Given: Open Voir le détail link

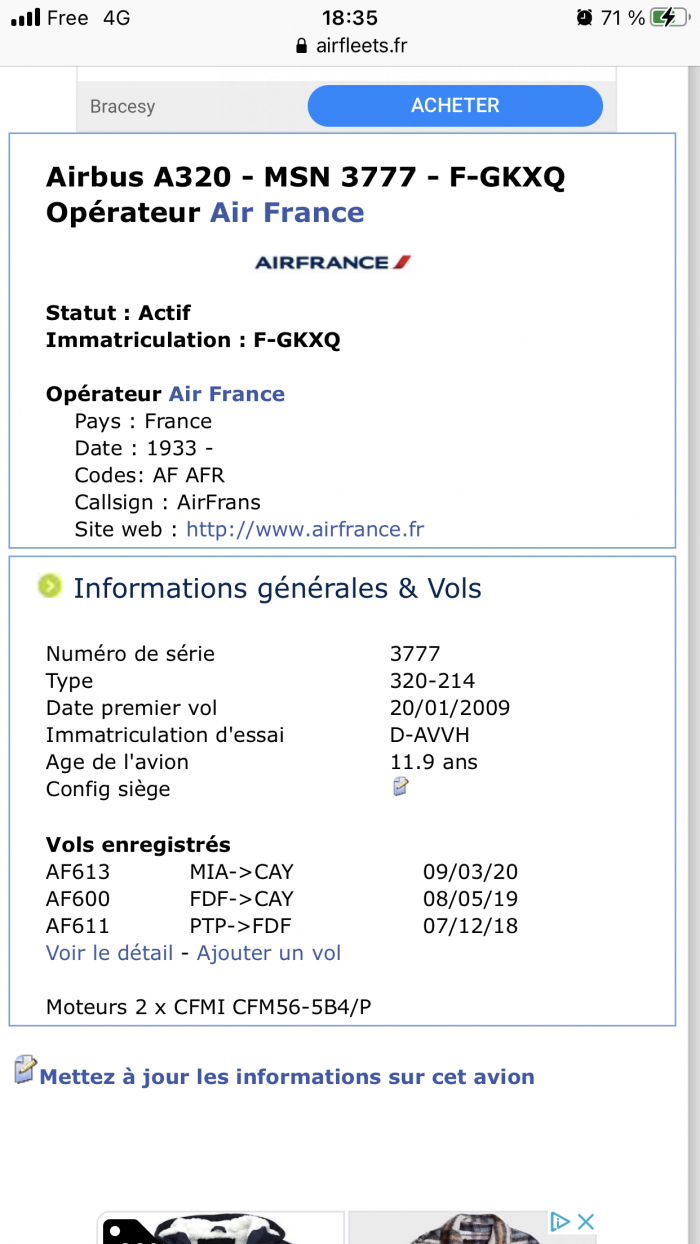Looking at the screenshot, I should 110,953.
